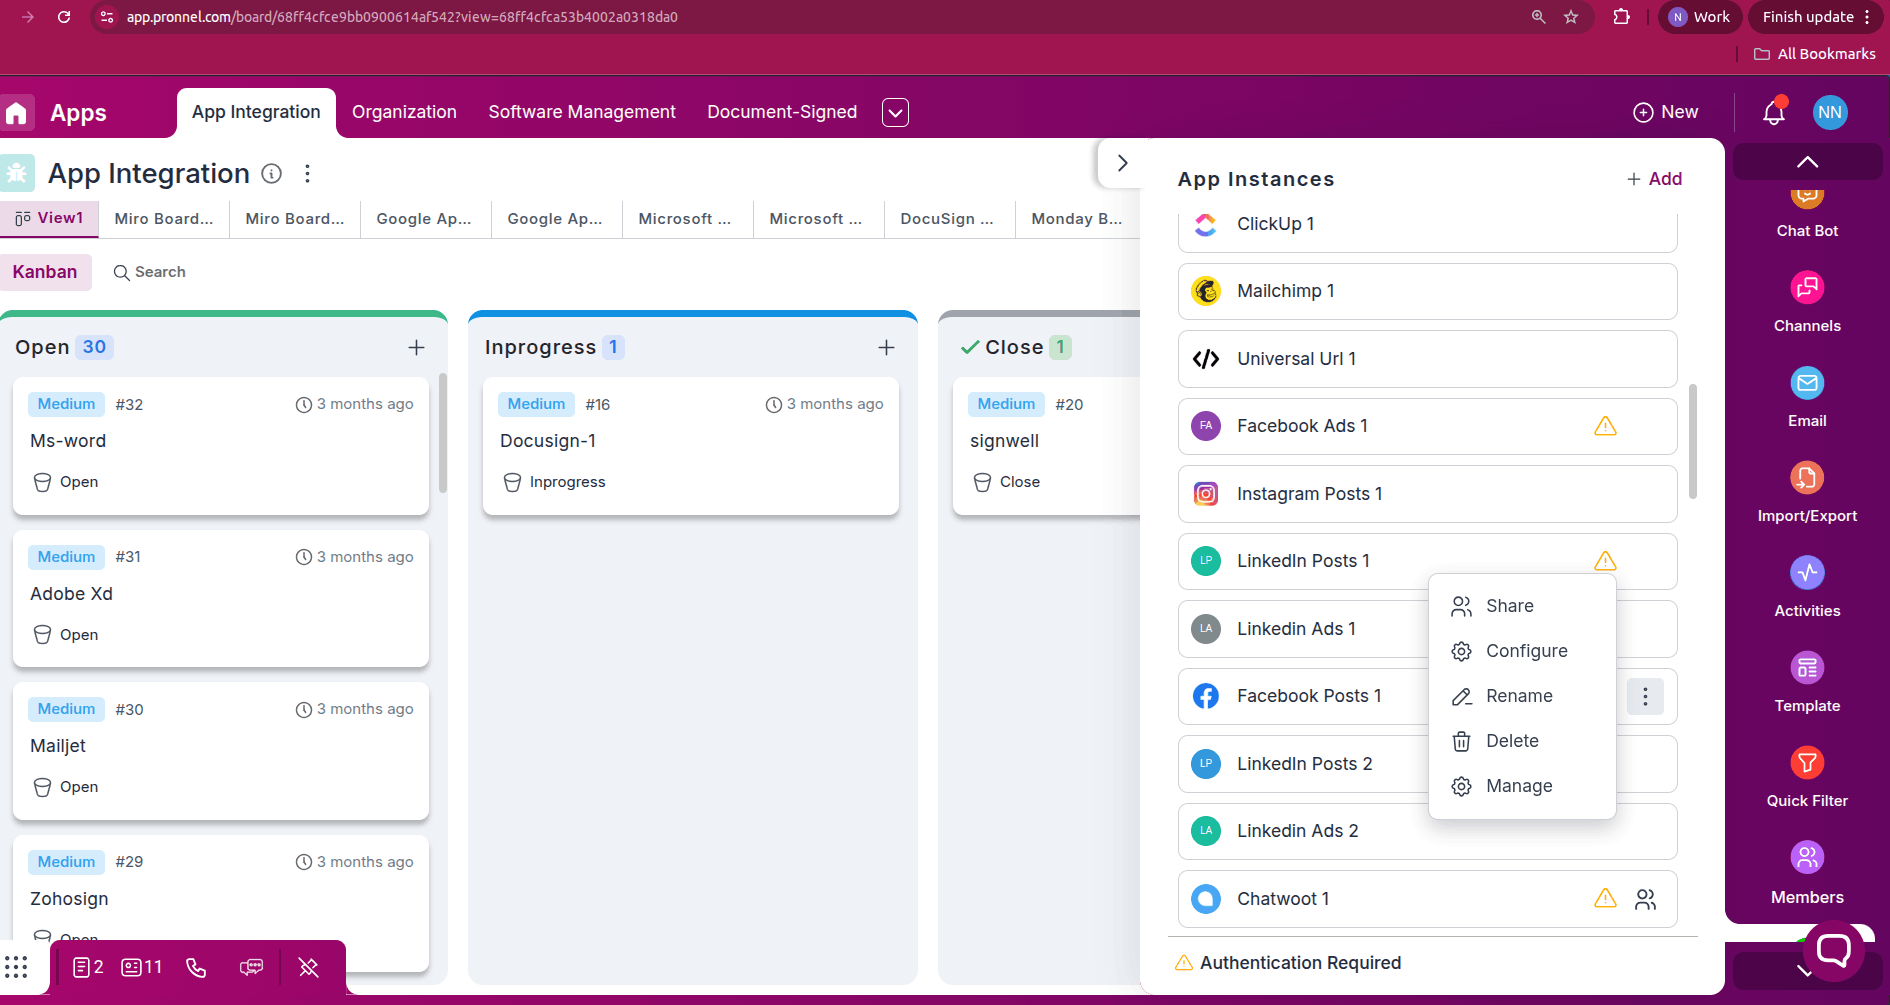
Task: Open the phone call icon in bottom toolbar
Action: coord(196,967)
